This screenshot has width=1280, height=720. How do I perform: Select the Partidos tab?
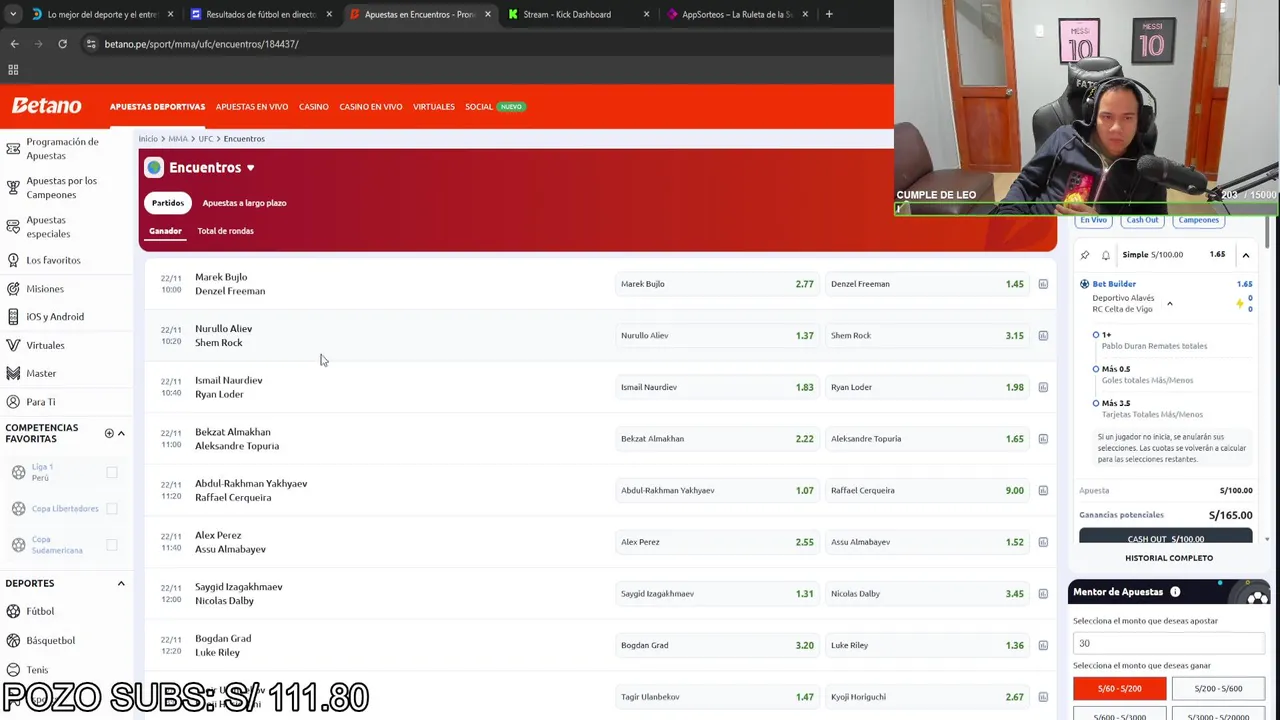(x=168, y=203)
